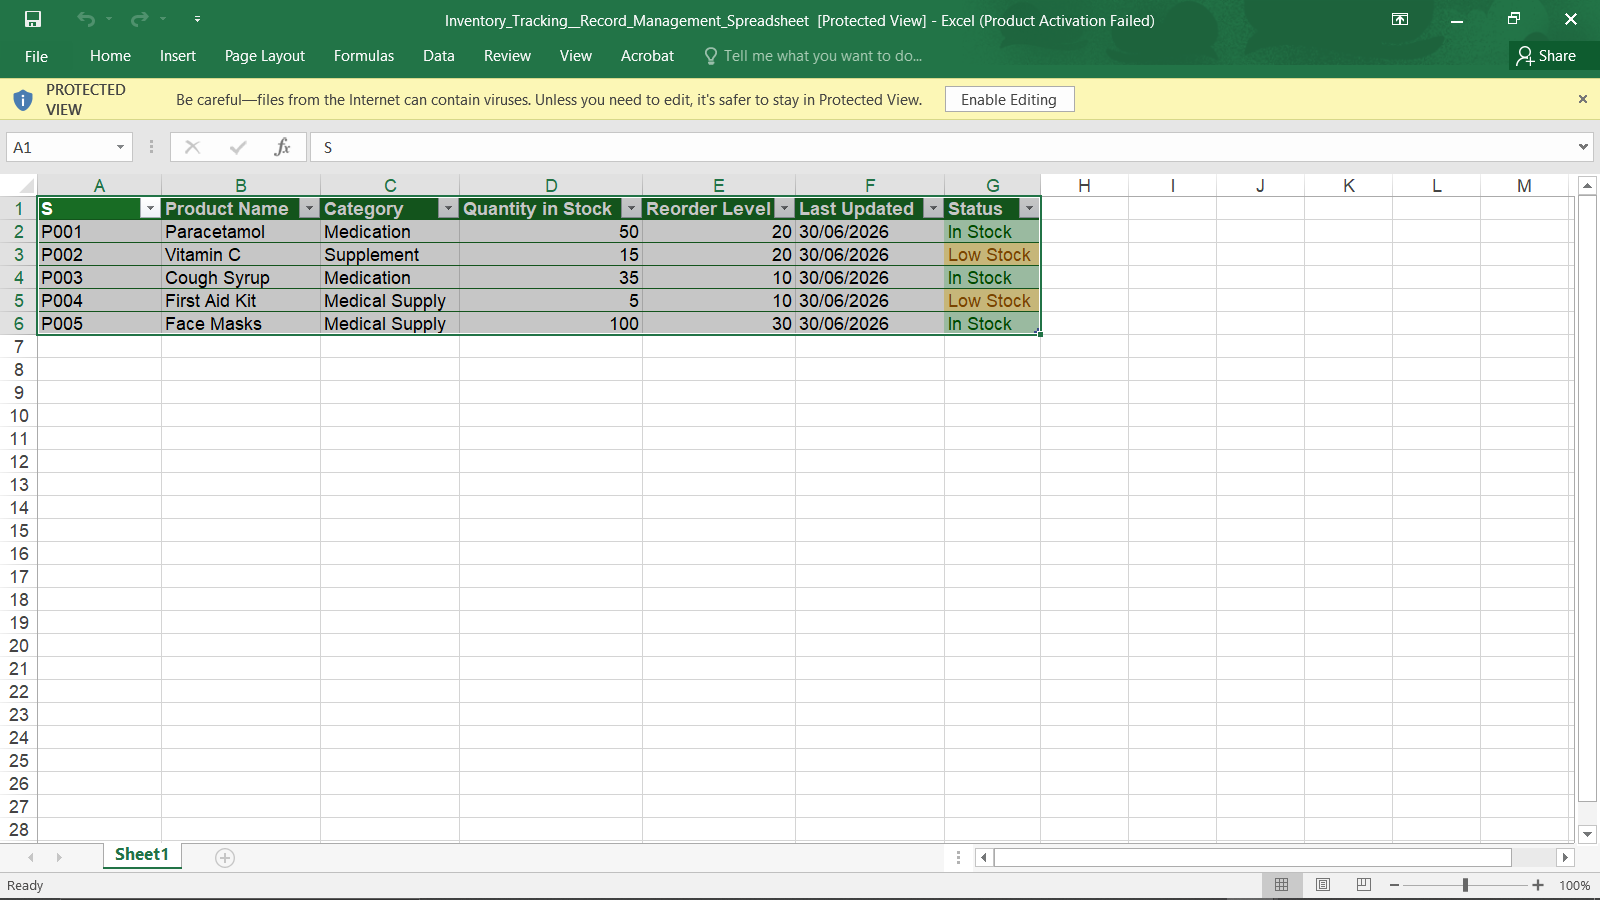Open the Formulas tab
Viewport: 1600px width, 900px height.
(x=364, y=56)
